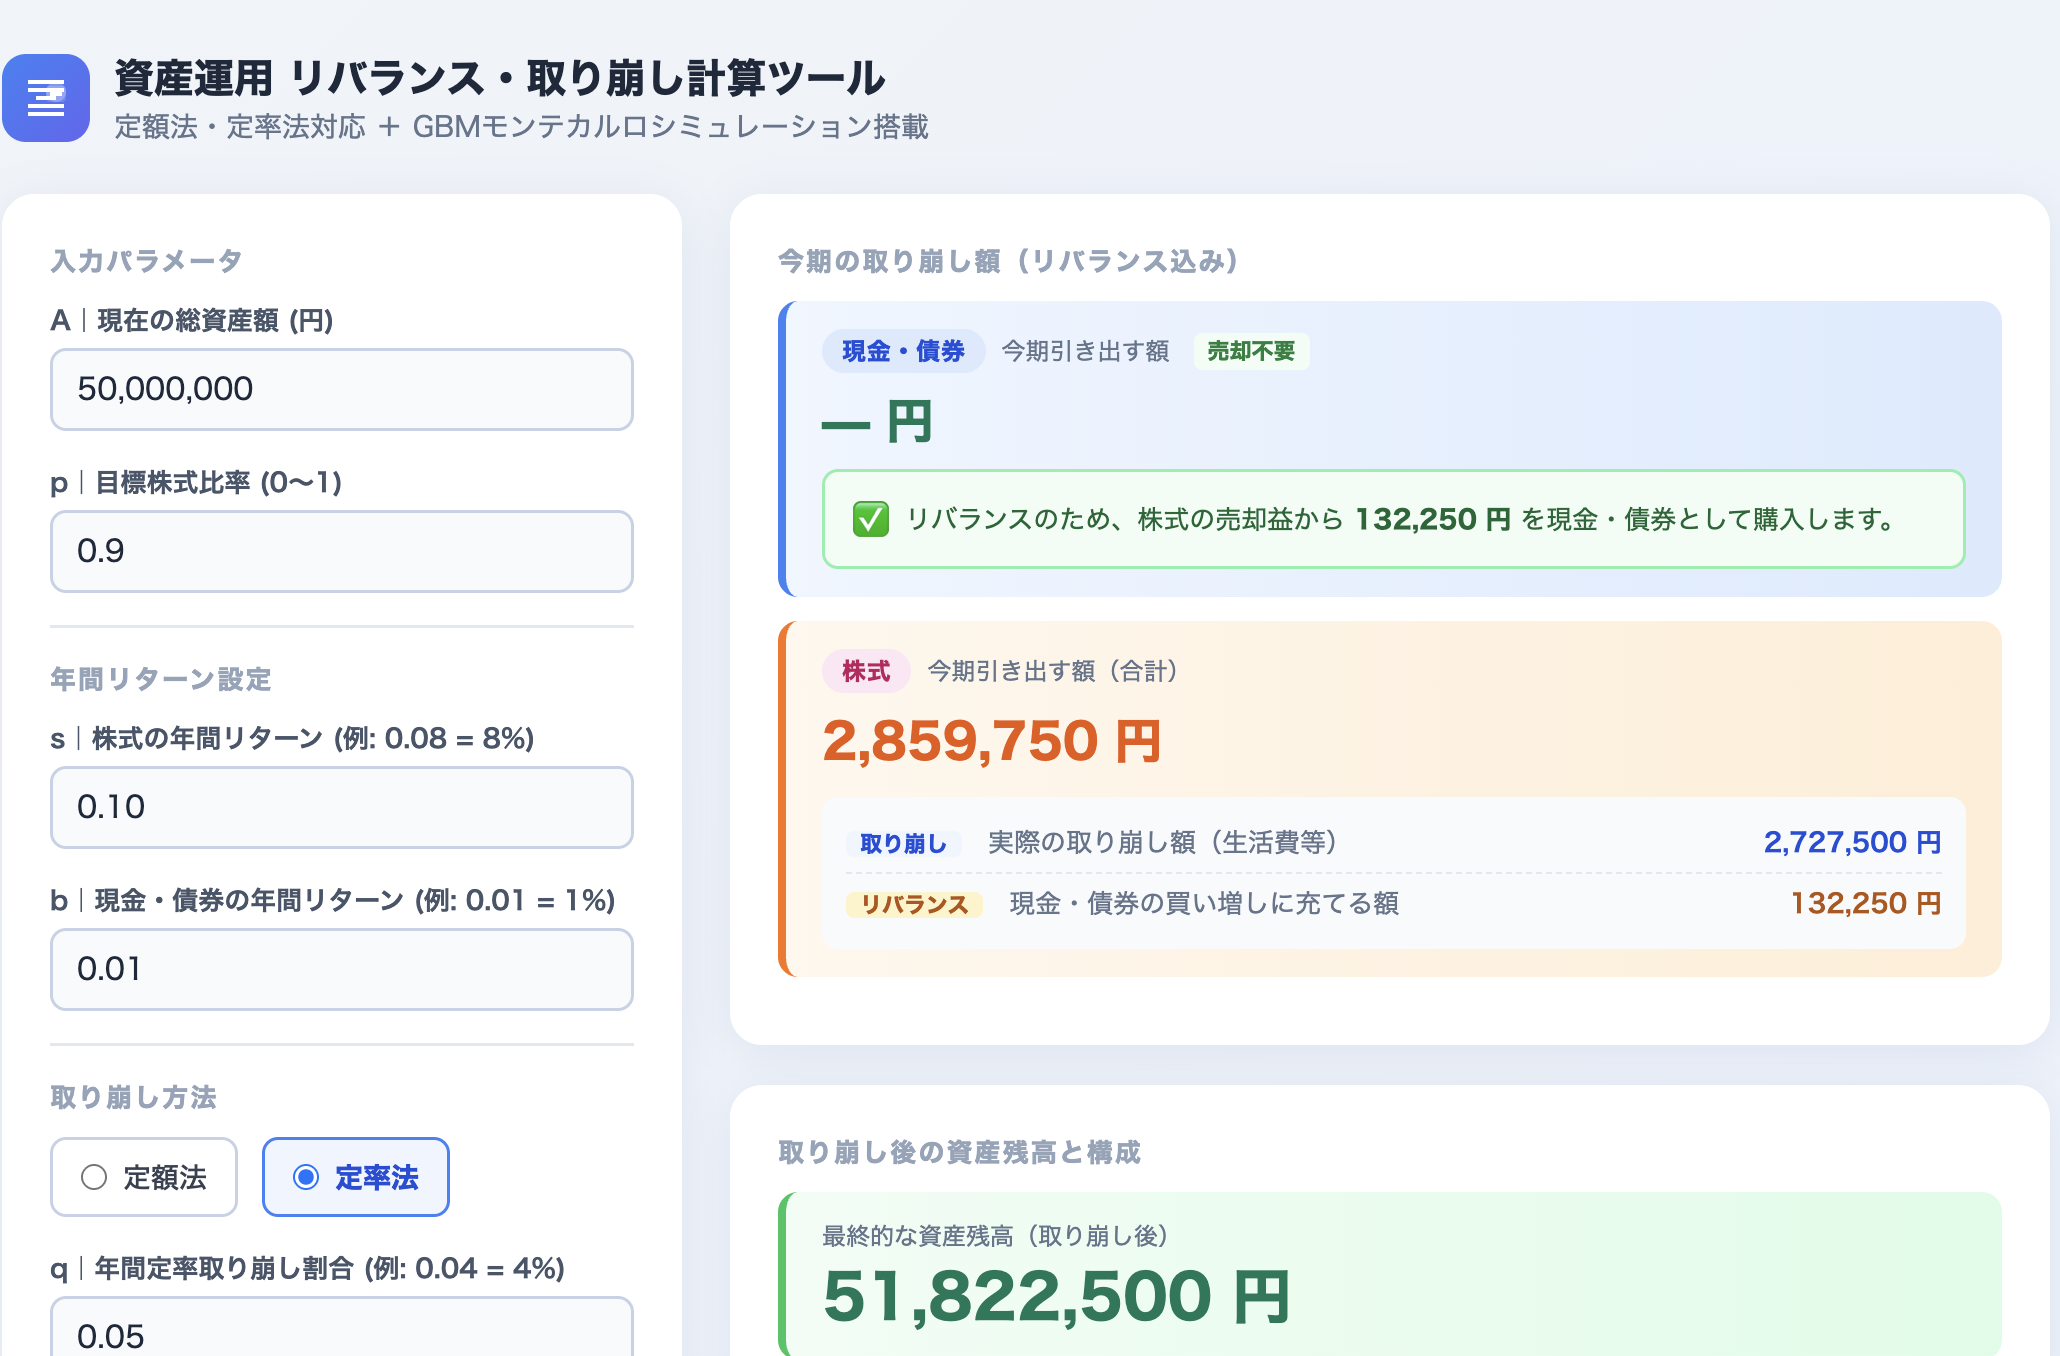Click the 目標株式比率 input showing 0.9
This screenshot has height=1356, width=2060.
[342, 551]
